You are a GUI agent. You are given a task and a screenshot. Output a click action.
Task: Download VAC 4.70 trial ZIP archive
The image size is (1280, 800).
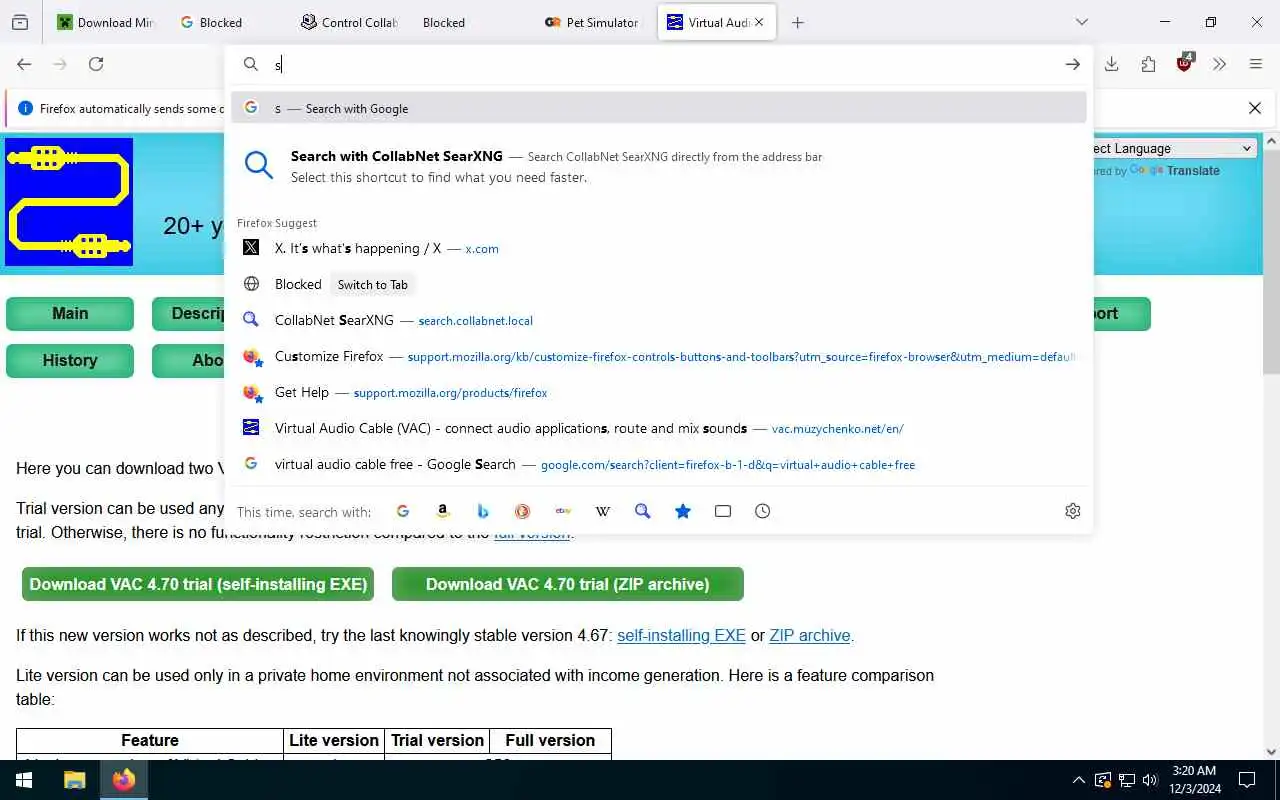[568, 584]
